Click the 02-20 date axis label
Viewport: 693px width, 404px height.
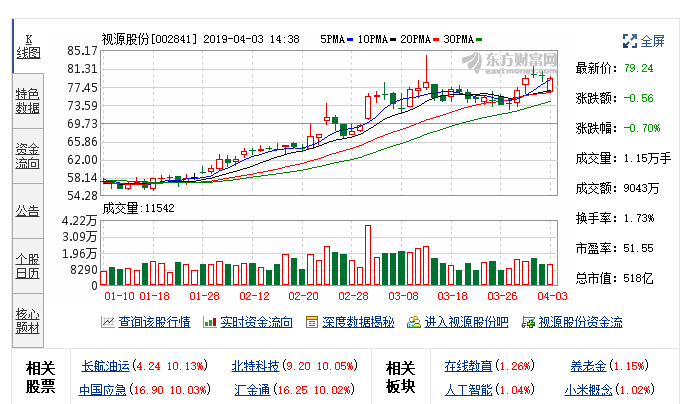[x=303, y=296]
